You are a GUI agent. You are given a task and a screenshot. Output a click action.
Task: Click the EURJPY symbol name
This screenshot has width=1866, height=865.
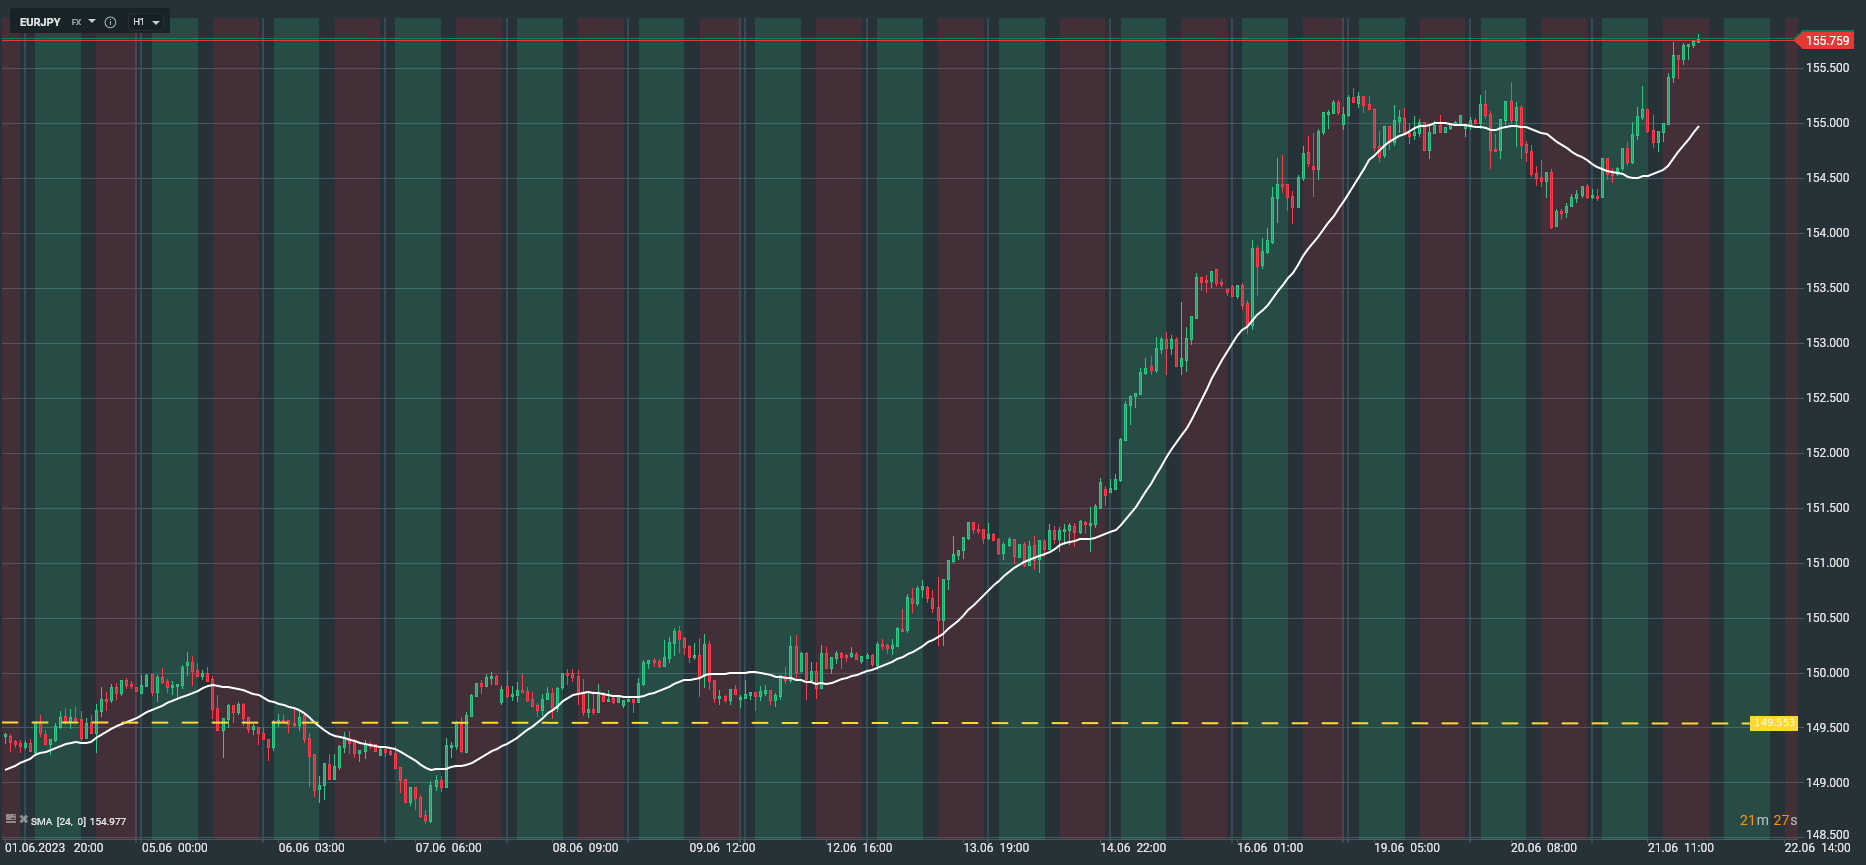click(40, 22)
